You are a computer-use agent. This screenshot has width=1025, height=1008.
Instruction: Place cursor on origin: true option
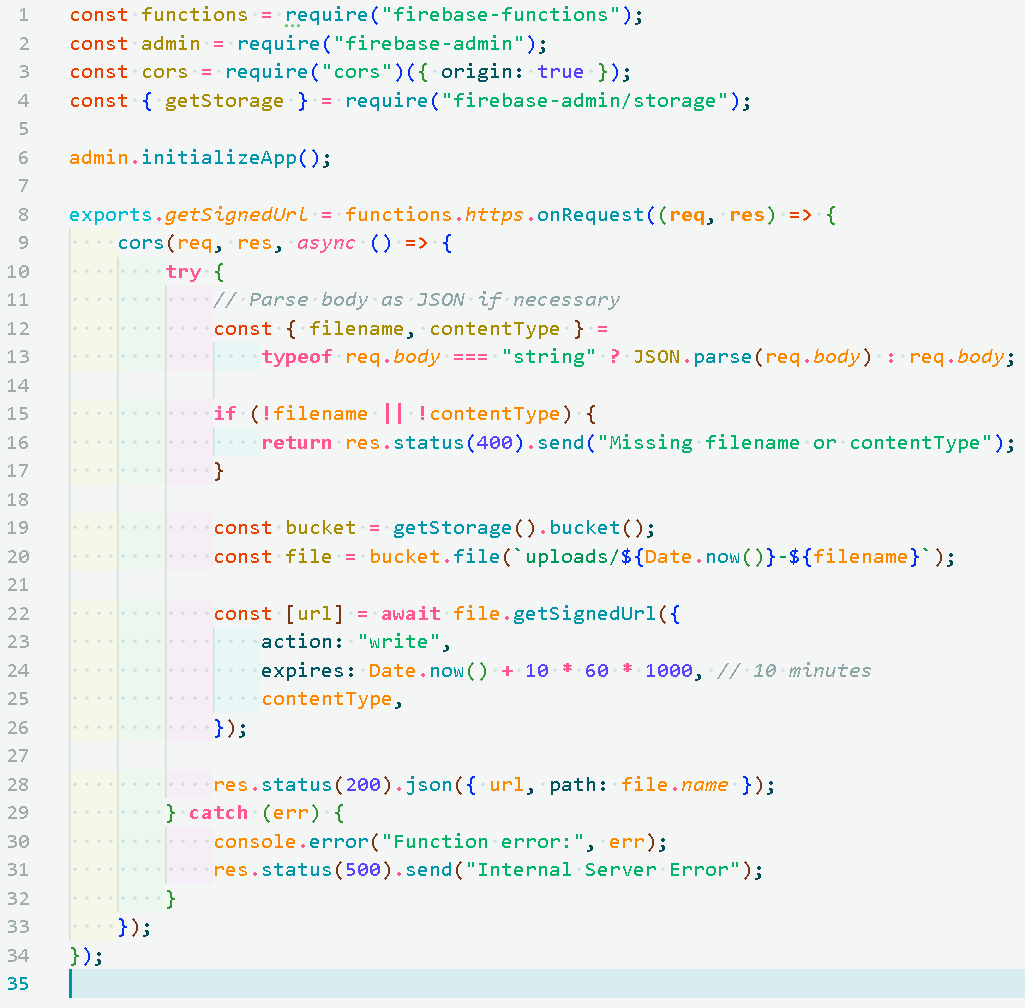[512, 72]
